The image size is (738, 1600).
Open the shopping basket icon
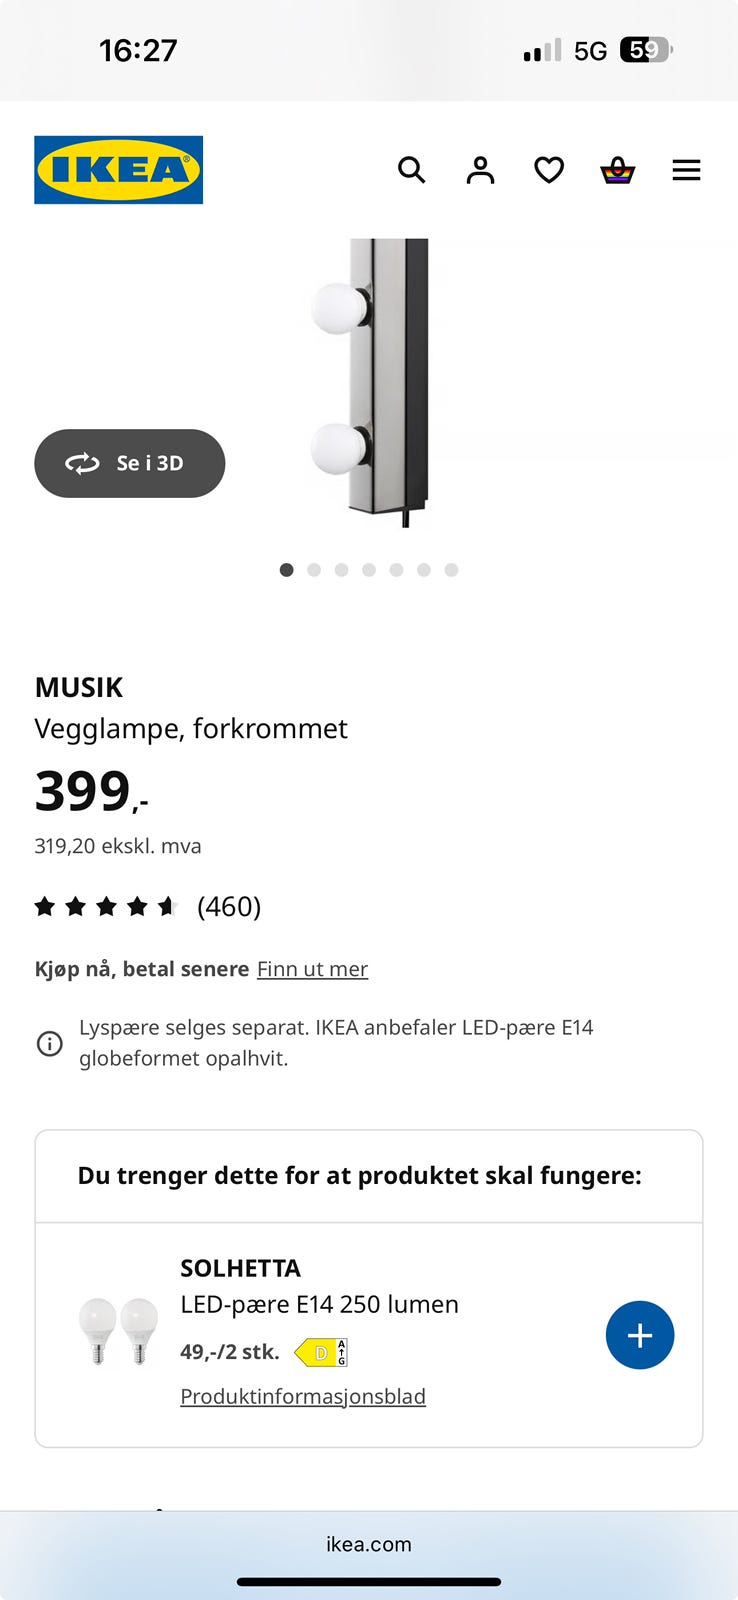point(617,170)
